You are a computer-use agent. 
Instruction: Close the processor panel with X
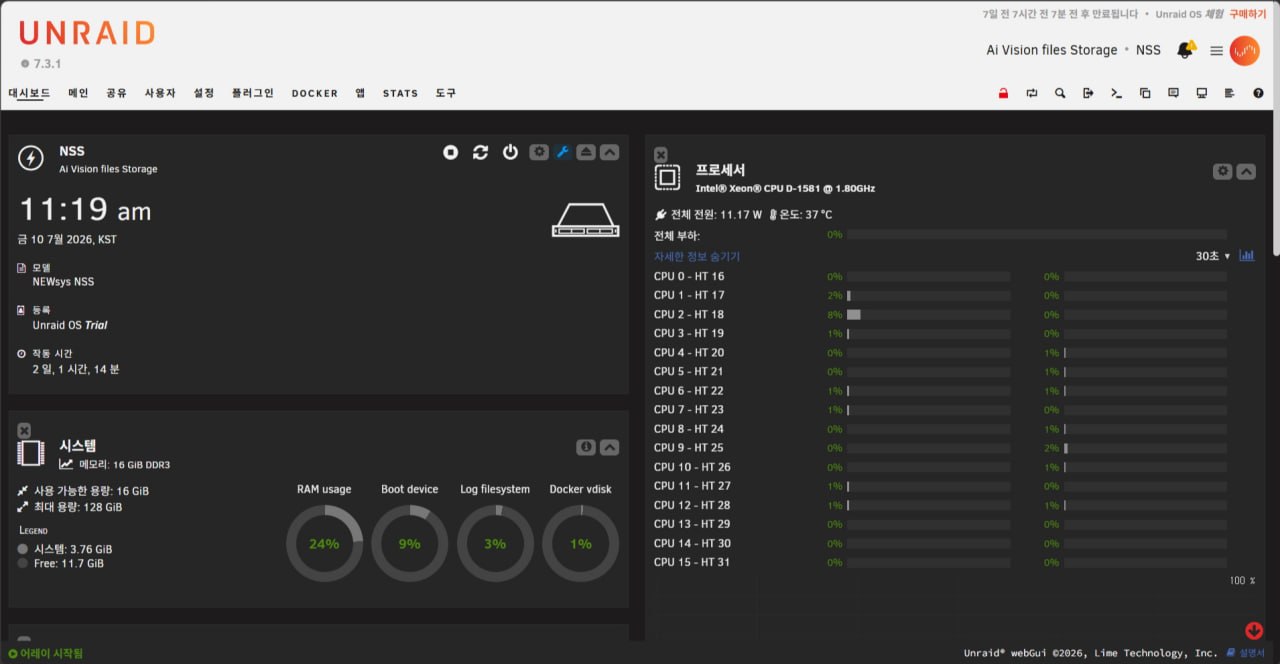[661, 154]
